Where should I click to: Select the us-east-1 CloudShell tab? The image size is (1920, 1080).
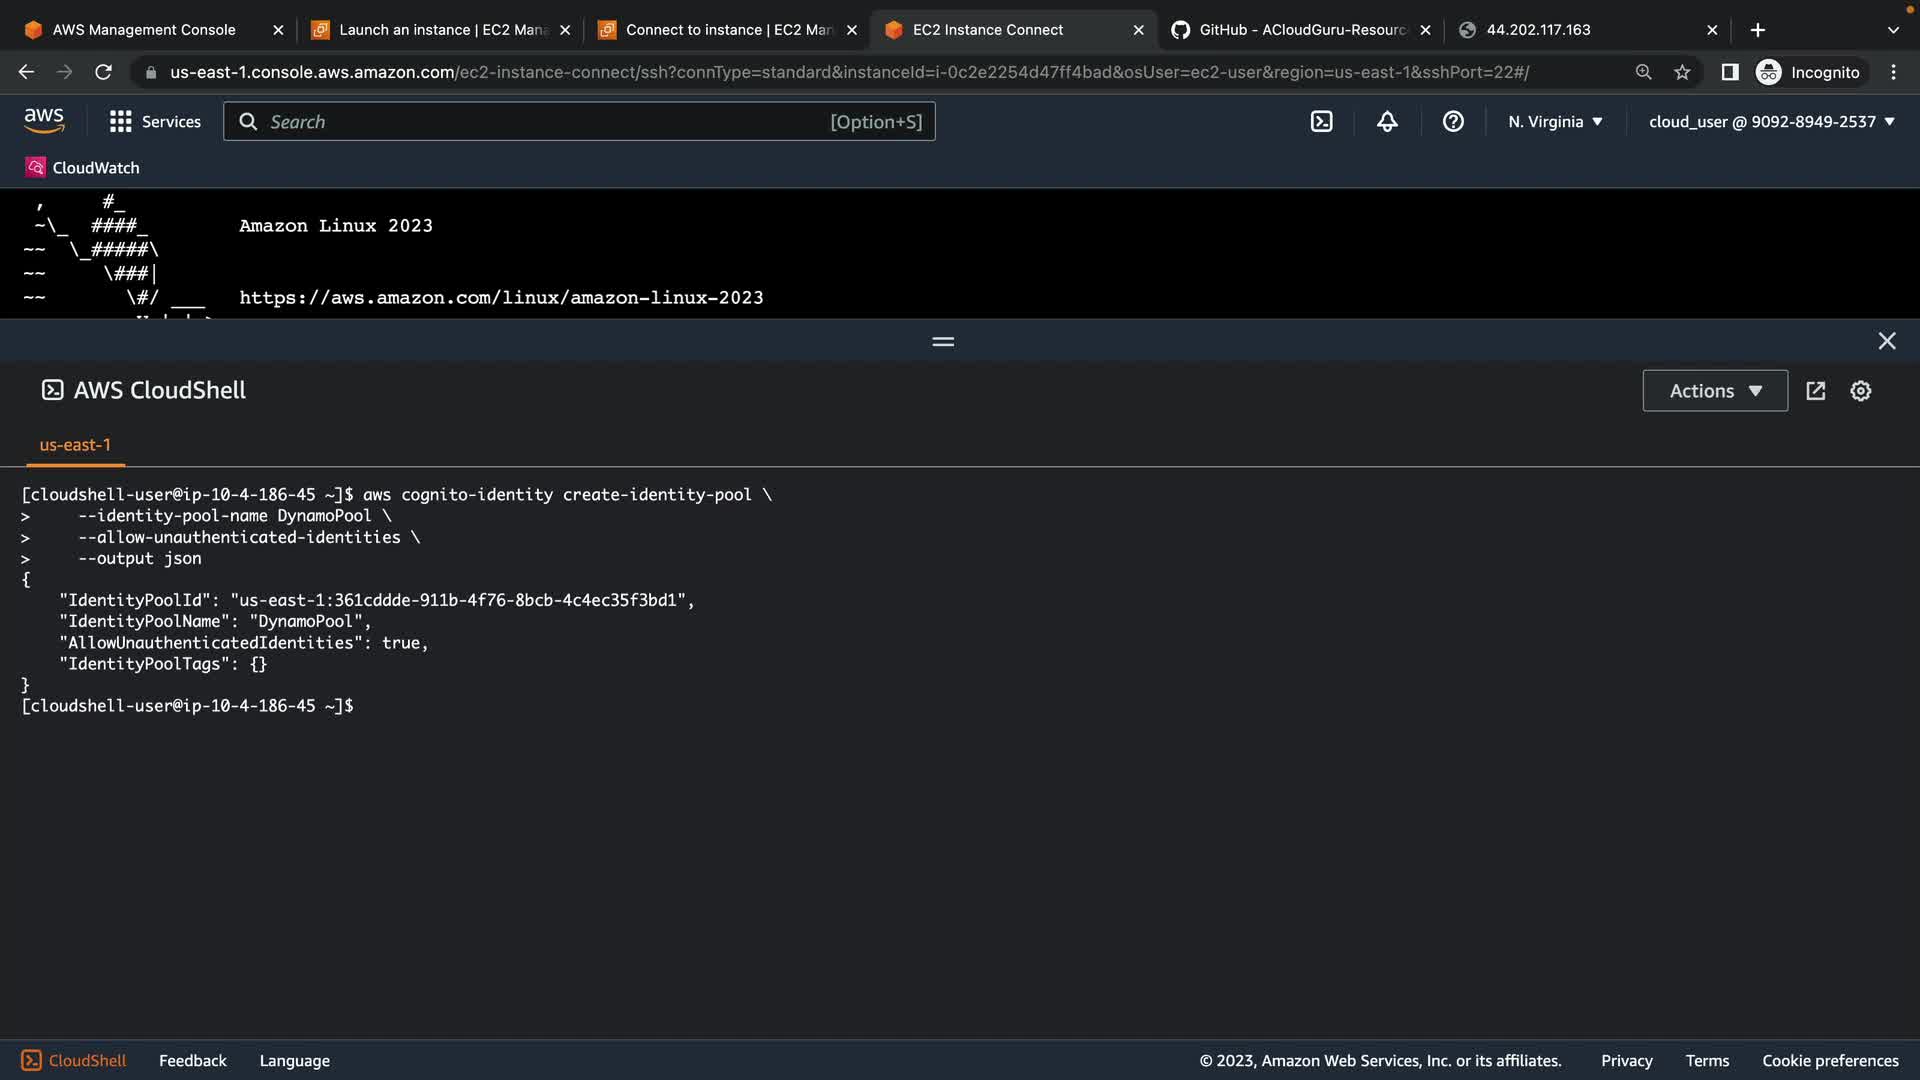pyautogui.click(x=75, y=445)
